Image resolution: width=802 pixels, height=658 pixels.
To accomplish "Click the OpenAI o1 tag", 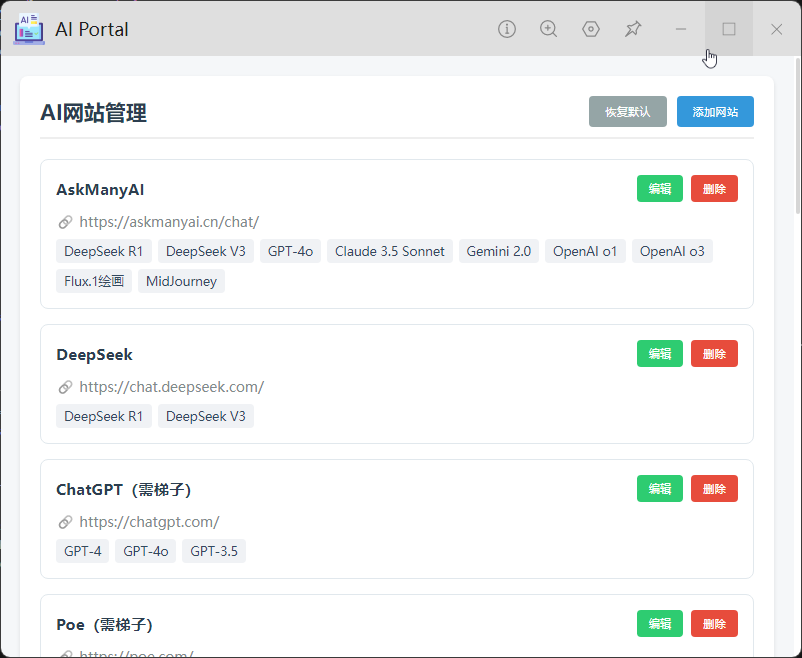I will [x=585, y=251].
